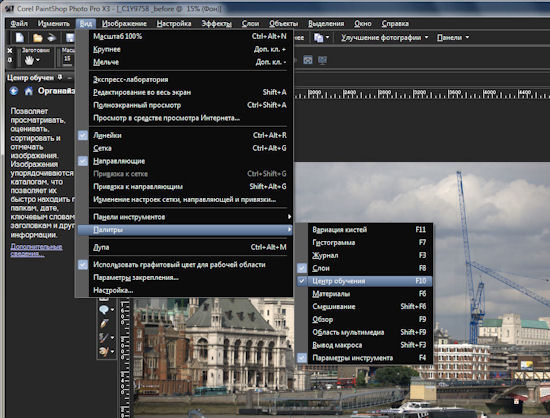Select the Pan hand tool icon
This screenshot has height=418, width=550.
[29, 61]
